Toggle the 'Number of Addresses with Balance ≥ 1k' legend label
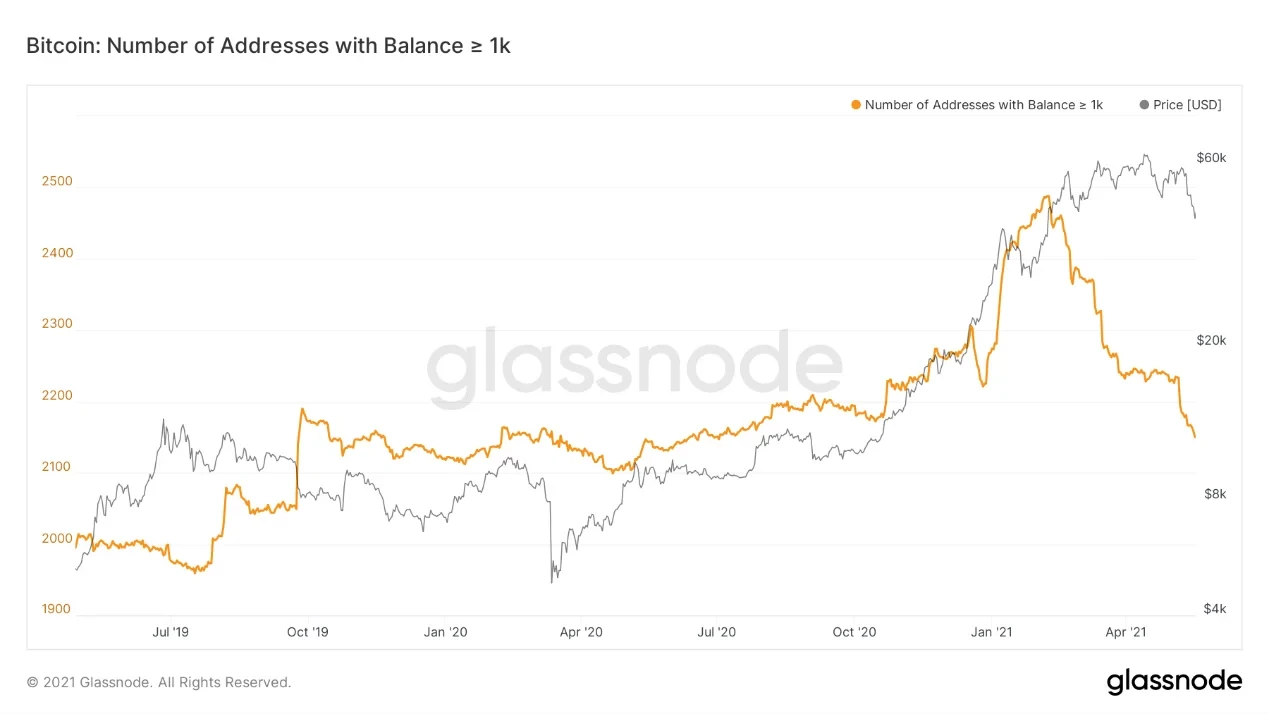 pos(983,105)
